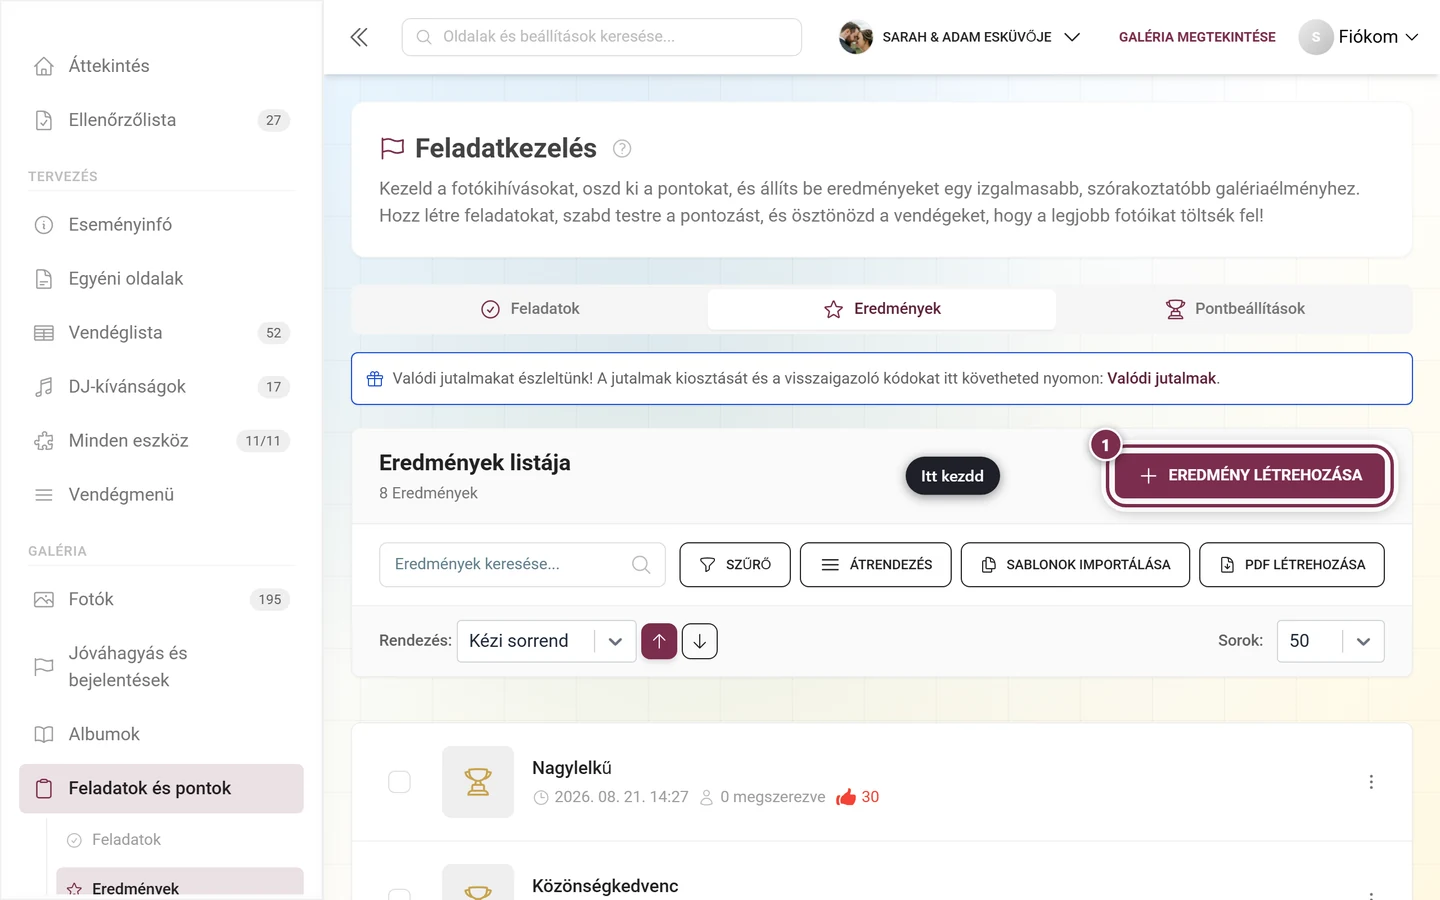Image resolution: width=1440 pixels, height=900 pixels.
Task: Open the Sorok 50 rows dropdown
Action: [x=1330, y=641]
